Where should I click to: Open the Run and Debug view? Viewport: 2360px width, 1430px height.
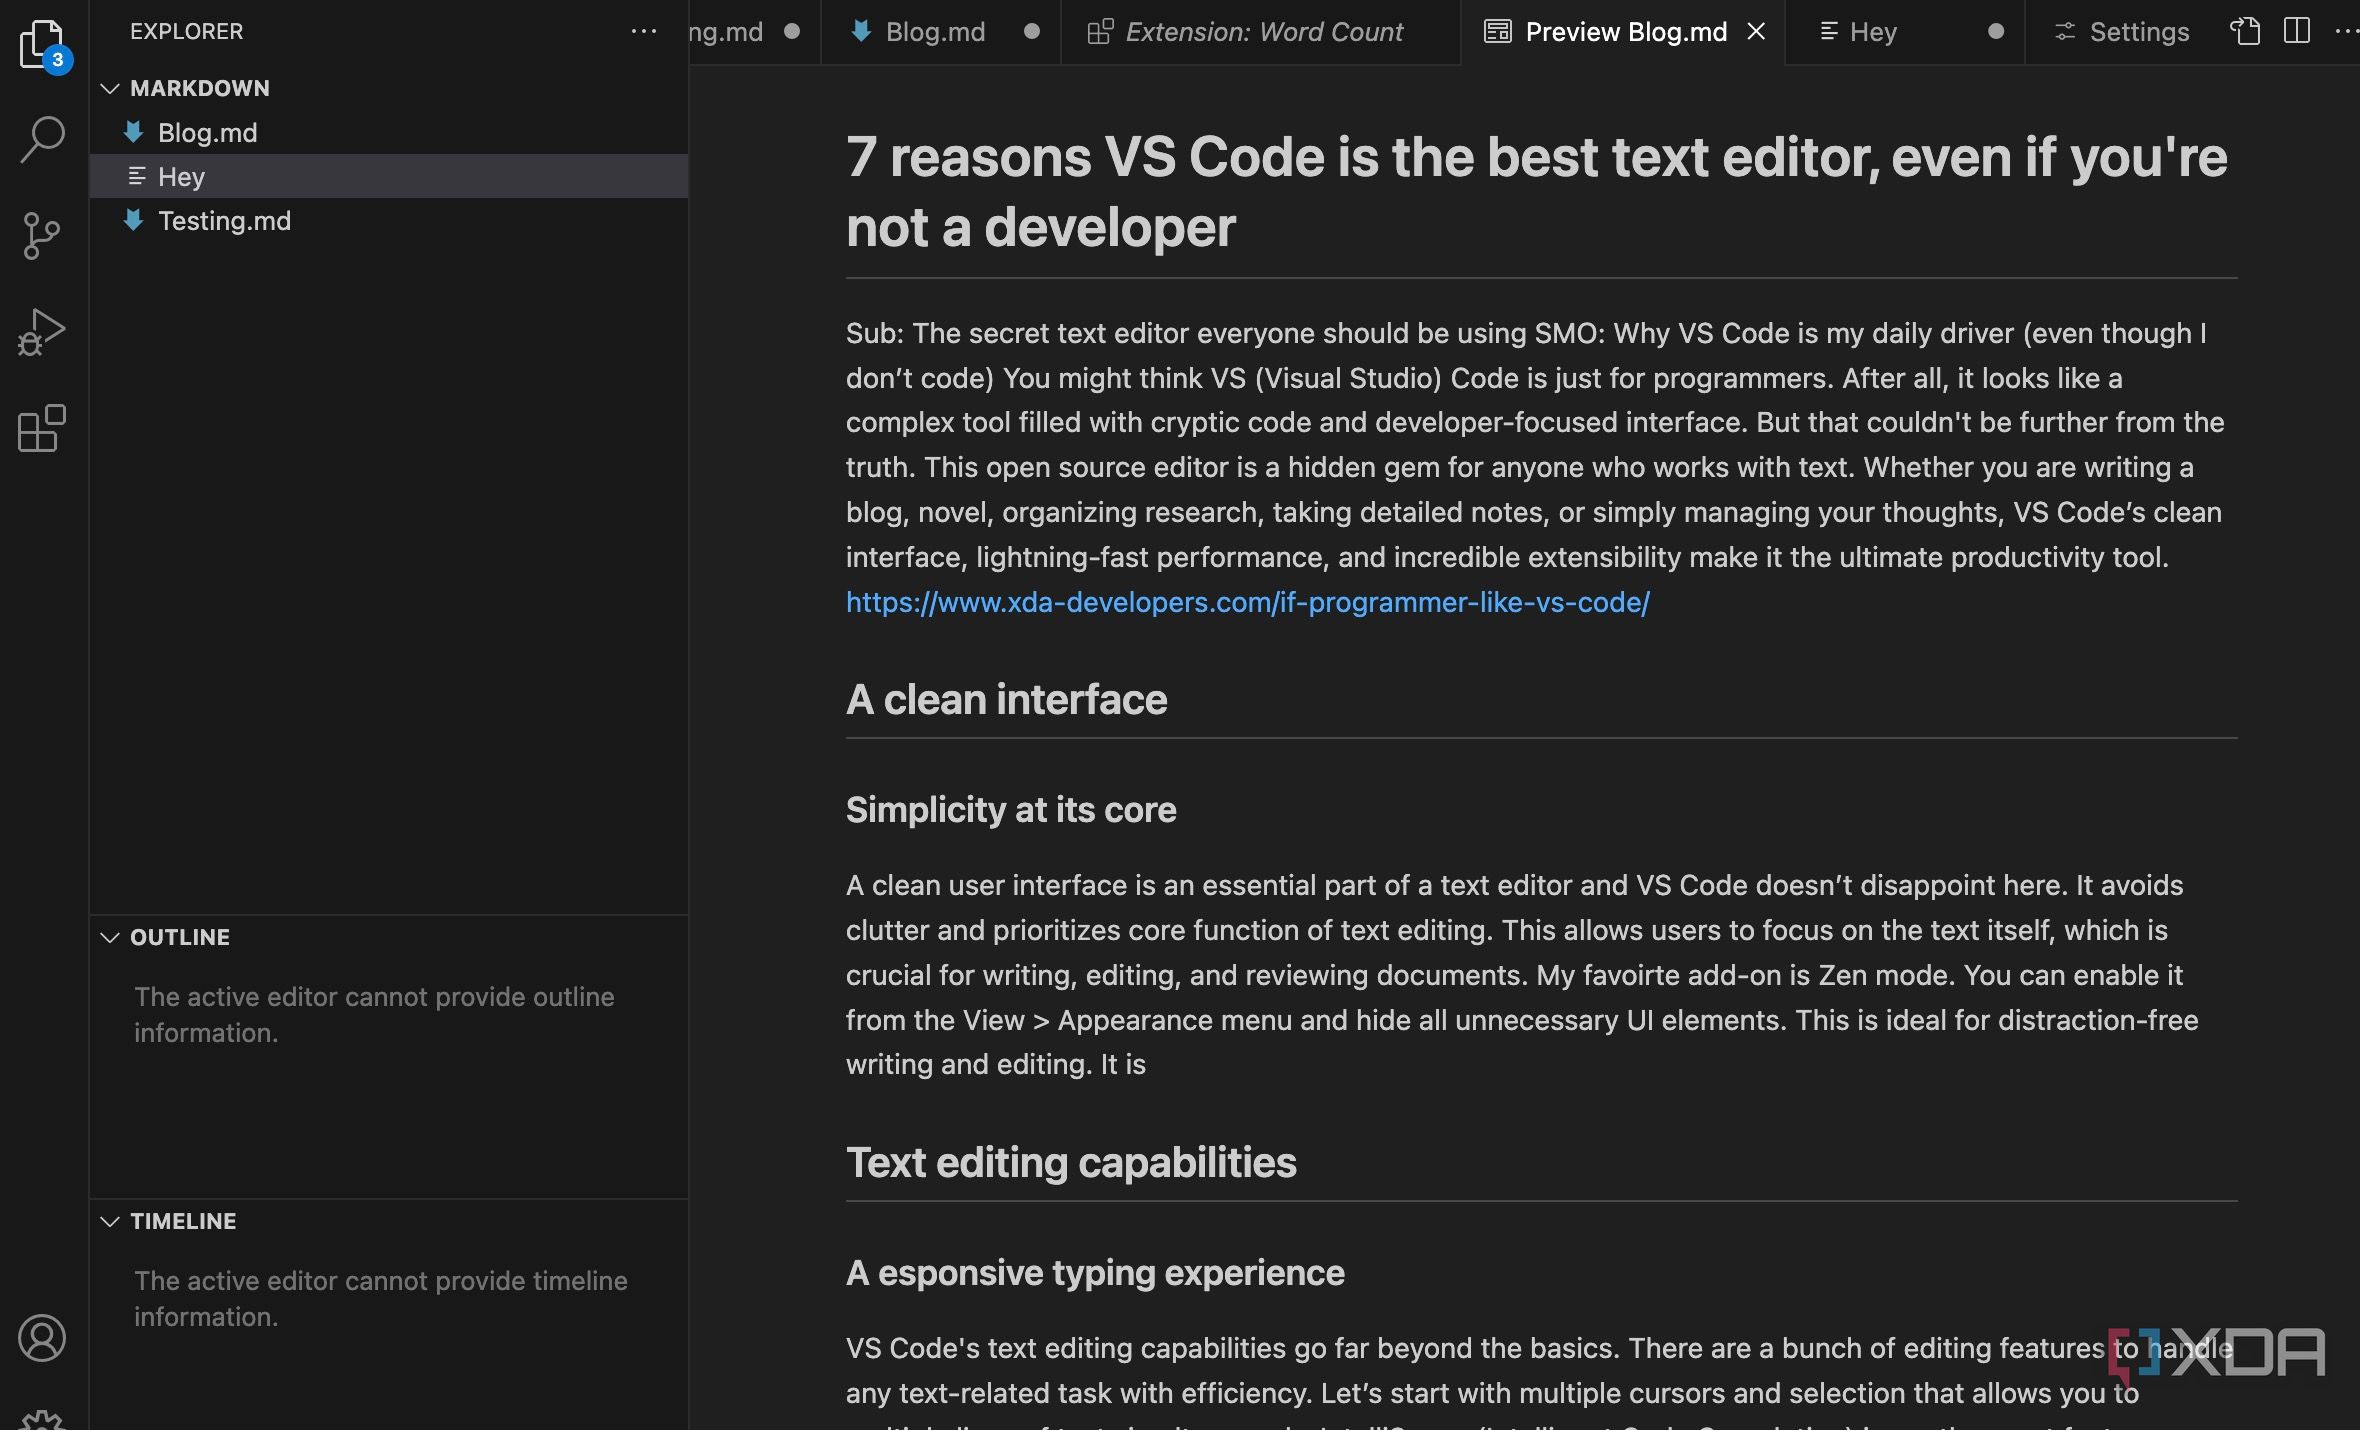click(41, 332)
